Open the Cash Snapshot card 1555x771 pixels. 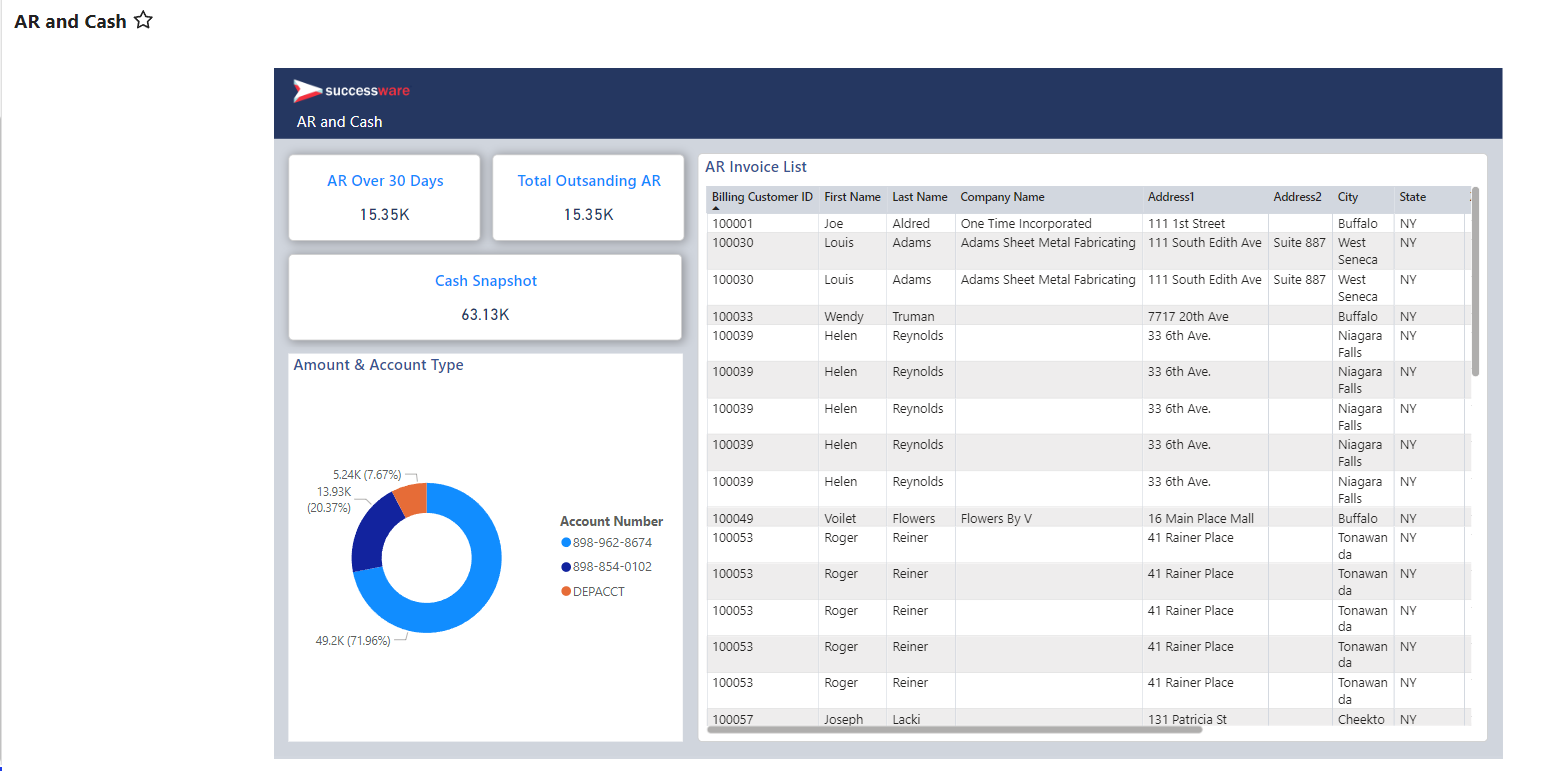pyautogui.click(x=485, y=297)
